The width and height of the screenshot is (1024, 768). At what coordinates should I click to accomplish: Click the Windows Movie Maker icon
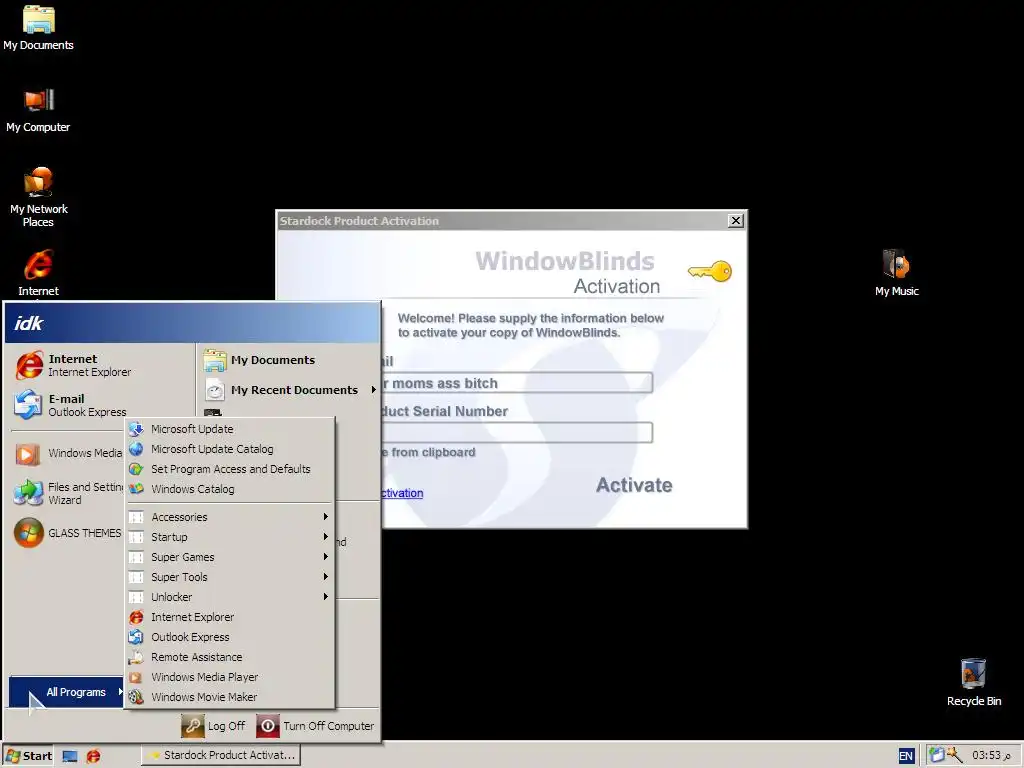(136, 697)
